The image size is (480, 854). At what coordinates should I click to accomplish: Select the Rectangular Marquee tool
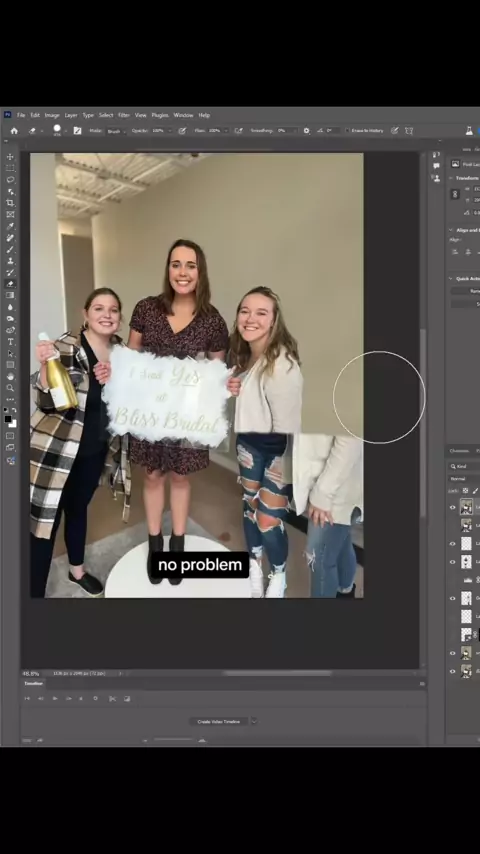10,168
